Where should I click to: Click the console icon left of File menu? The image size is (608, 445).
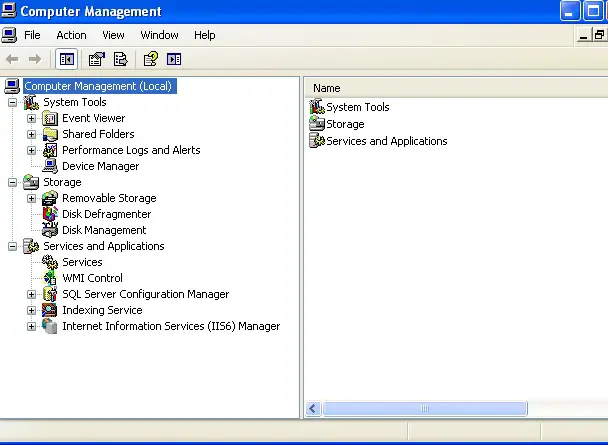click(9, 35)
